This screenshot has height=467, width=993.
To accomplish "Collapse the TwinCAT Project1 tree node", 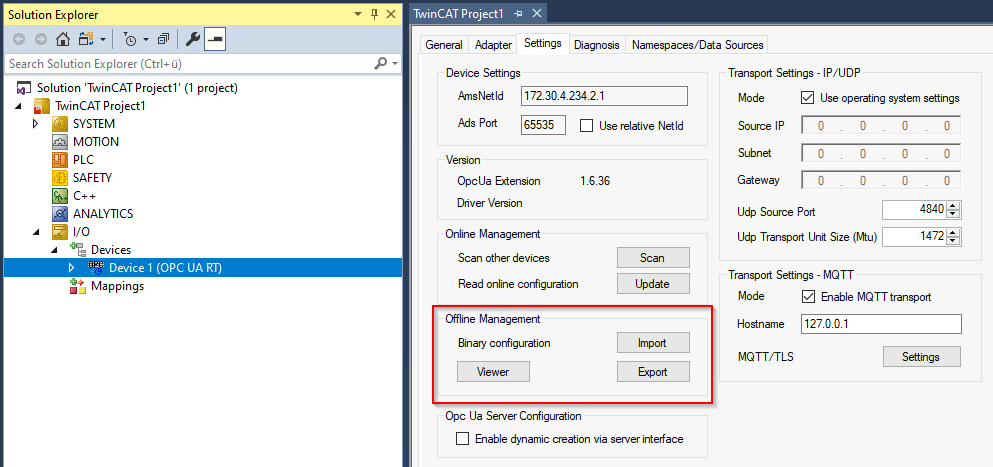I will click(x=18, y=106).
